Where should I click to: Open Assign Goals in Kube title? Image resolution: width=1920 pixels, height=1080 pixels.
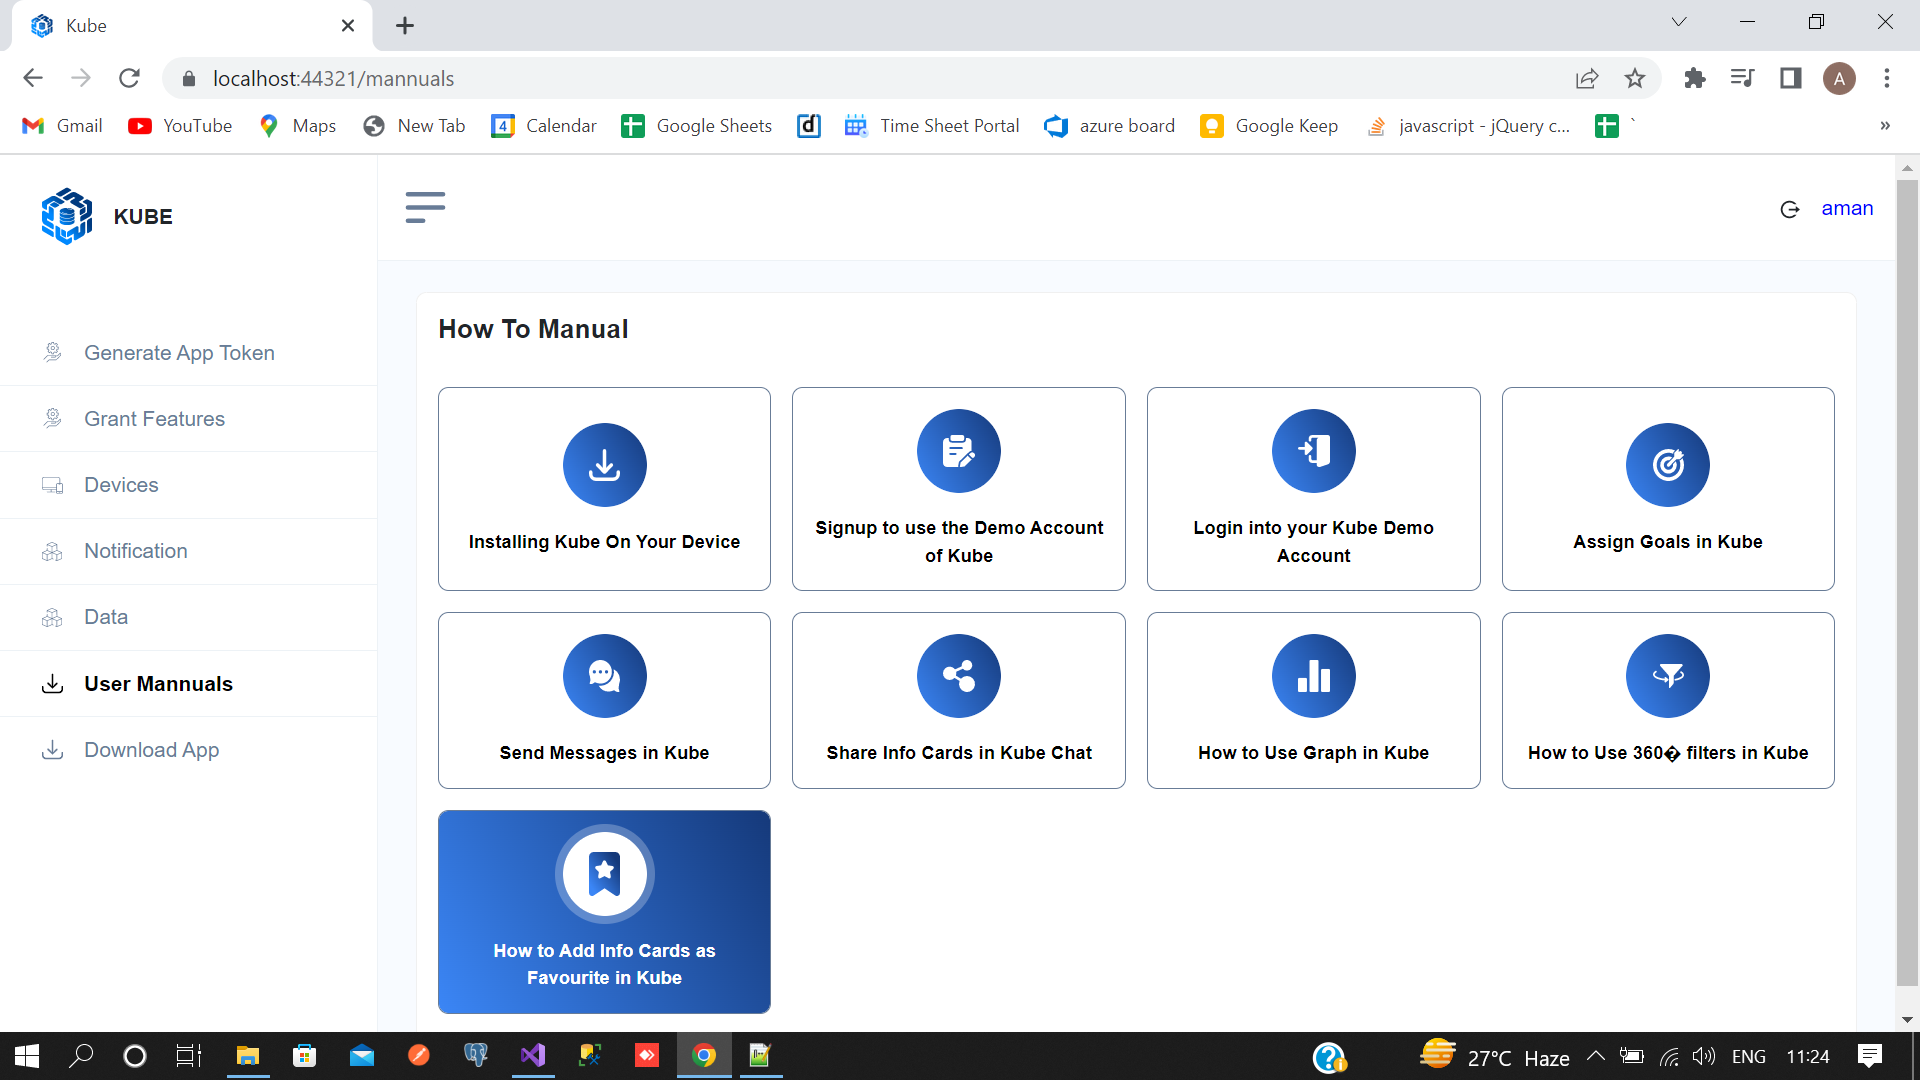[x=1668, y=542]
